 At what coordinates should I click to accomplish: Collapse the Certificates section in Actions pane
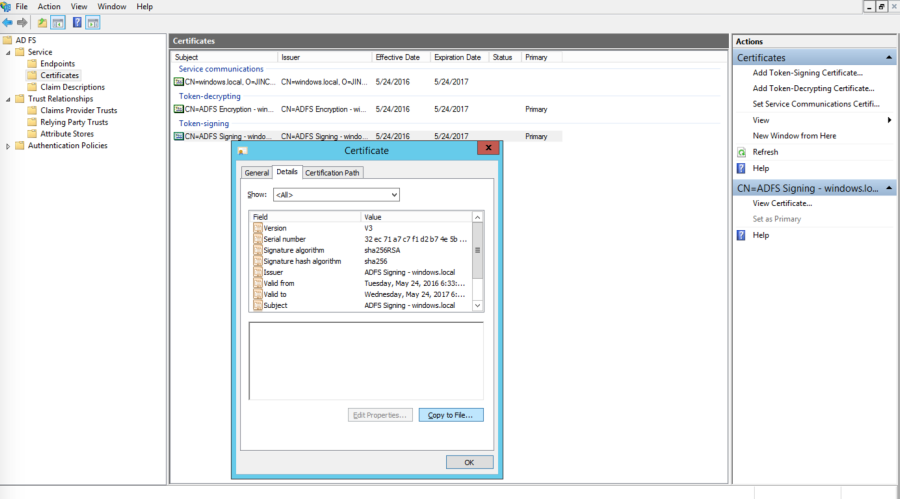pyautogui.click(x=889, y=58)
